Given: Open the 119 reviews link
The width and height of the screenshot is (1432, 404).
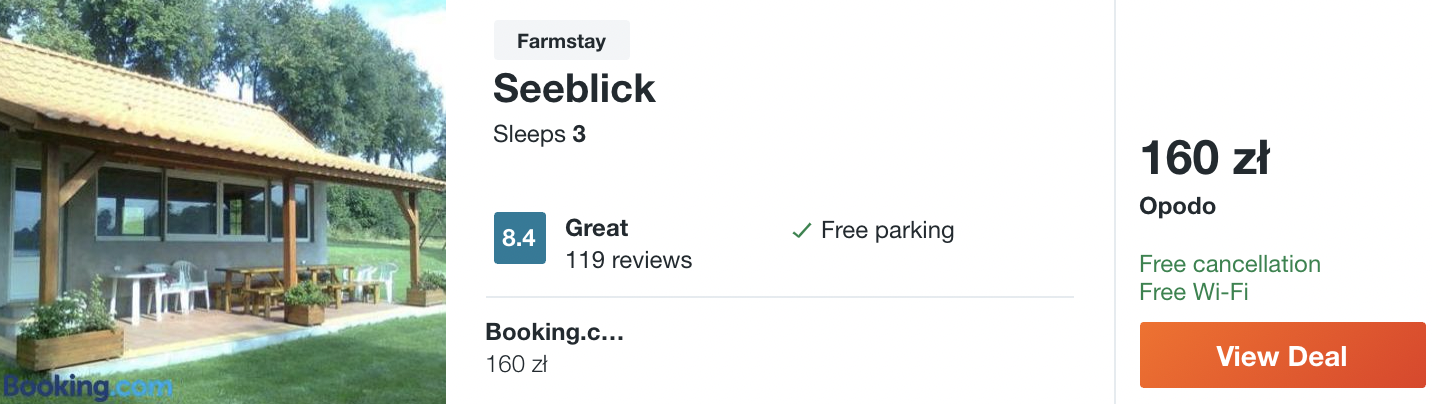Looking at the screenshot, I should (628, 260).
